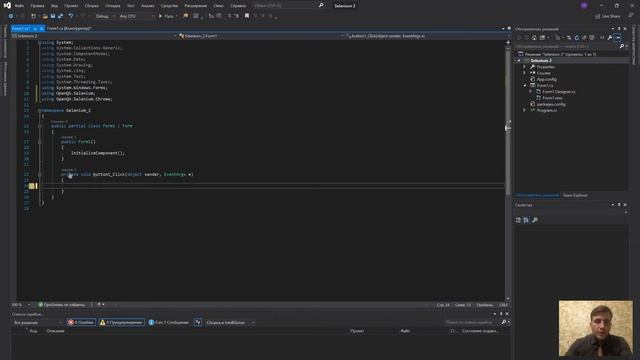Click the View Code icon in Solution Explorer
640x360 pixels.
tap(602, 38)
